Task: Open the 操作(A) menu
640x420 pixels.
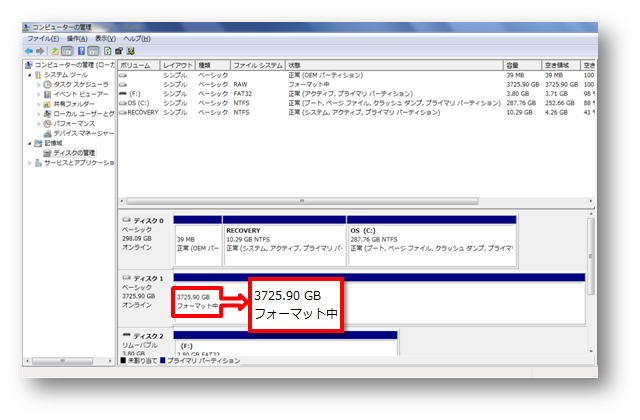Action: [x=77, y=39]
